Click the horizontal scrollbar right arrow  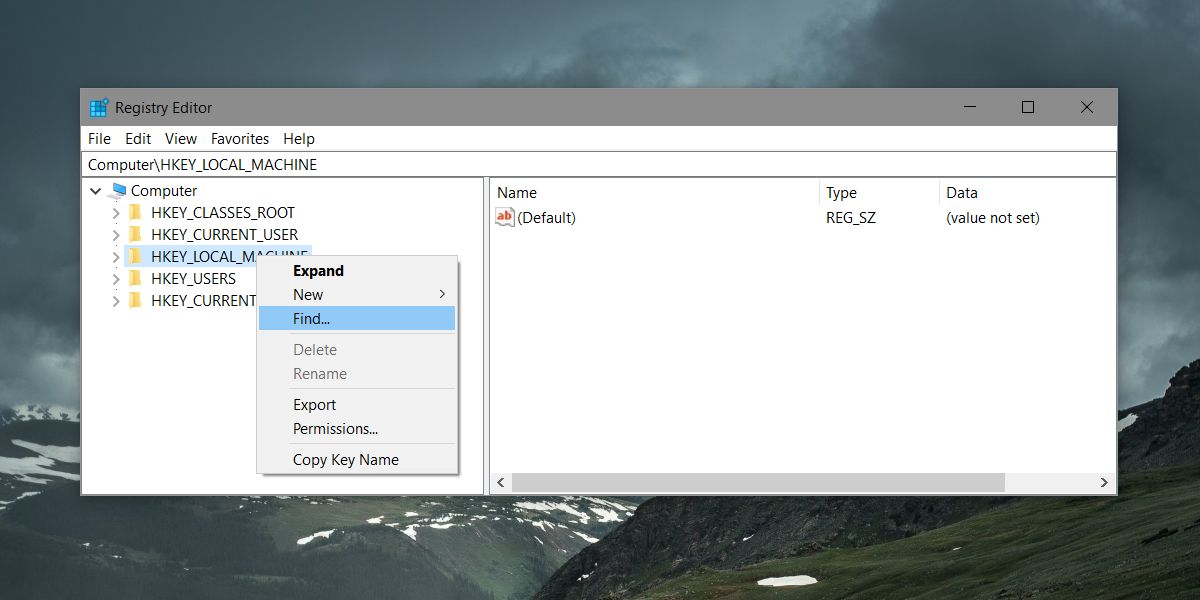1104,482
